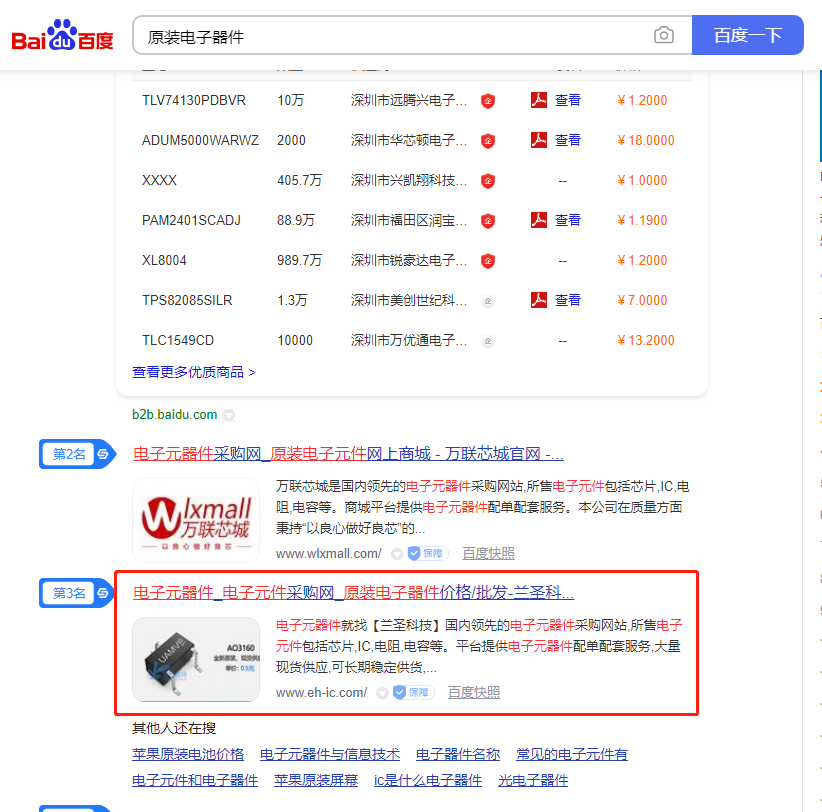The width and height of the screenshot is (822, 812).
Task: Click price ¥13.2000
Action: pyautogui.click(x=645, y=341)
